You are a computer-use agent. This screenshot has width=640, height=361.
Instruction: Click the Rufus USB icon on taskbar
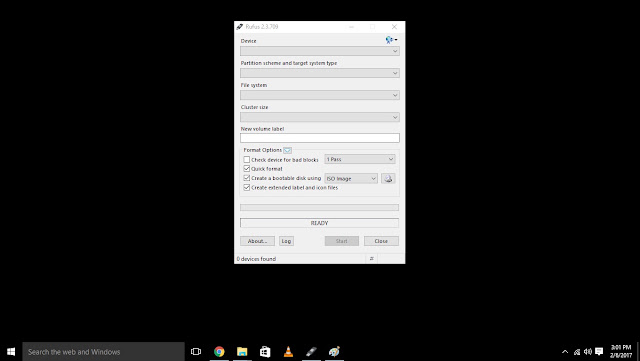tap(311, 352)
